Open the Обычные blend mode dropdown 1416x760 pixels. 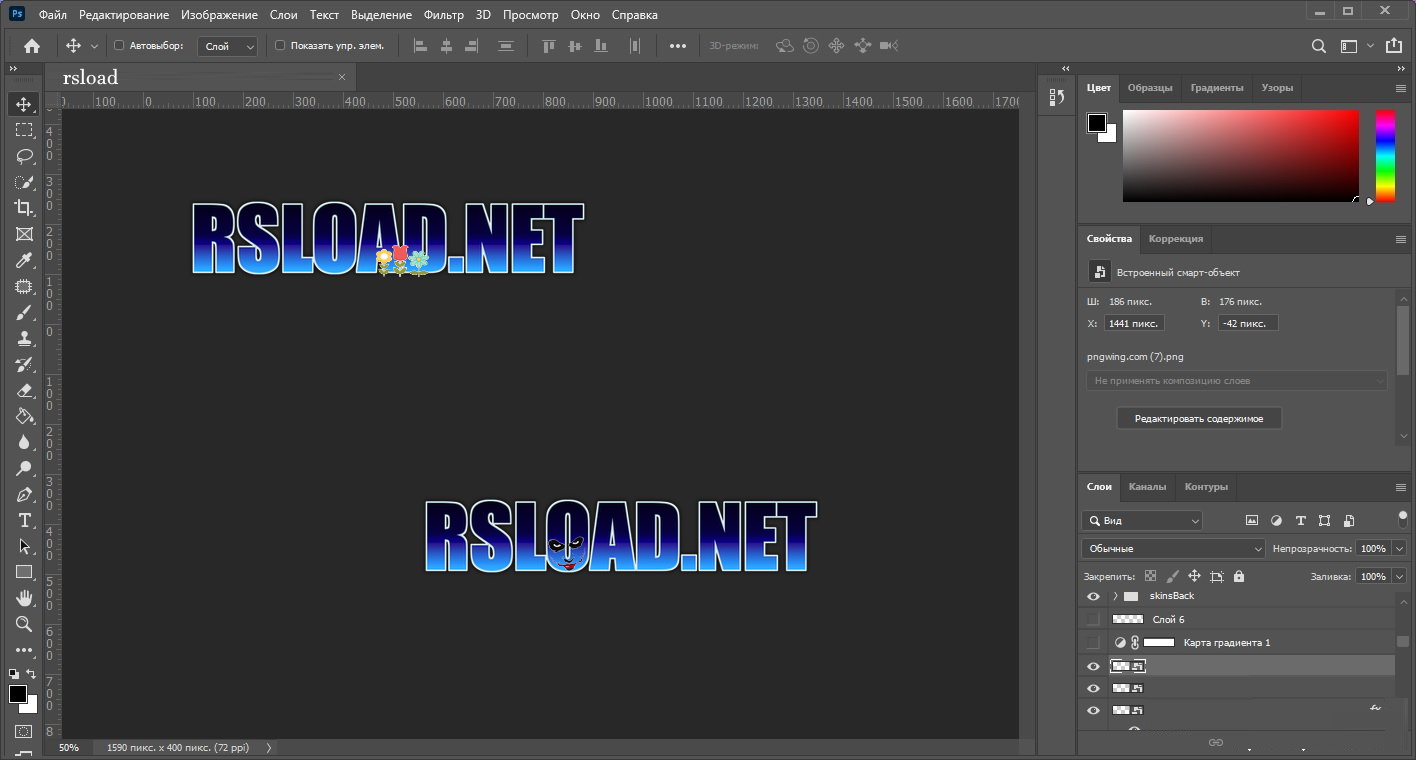(x=1173, y=549)
